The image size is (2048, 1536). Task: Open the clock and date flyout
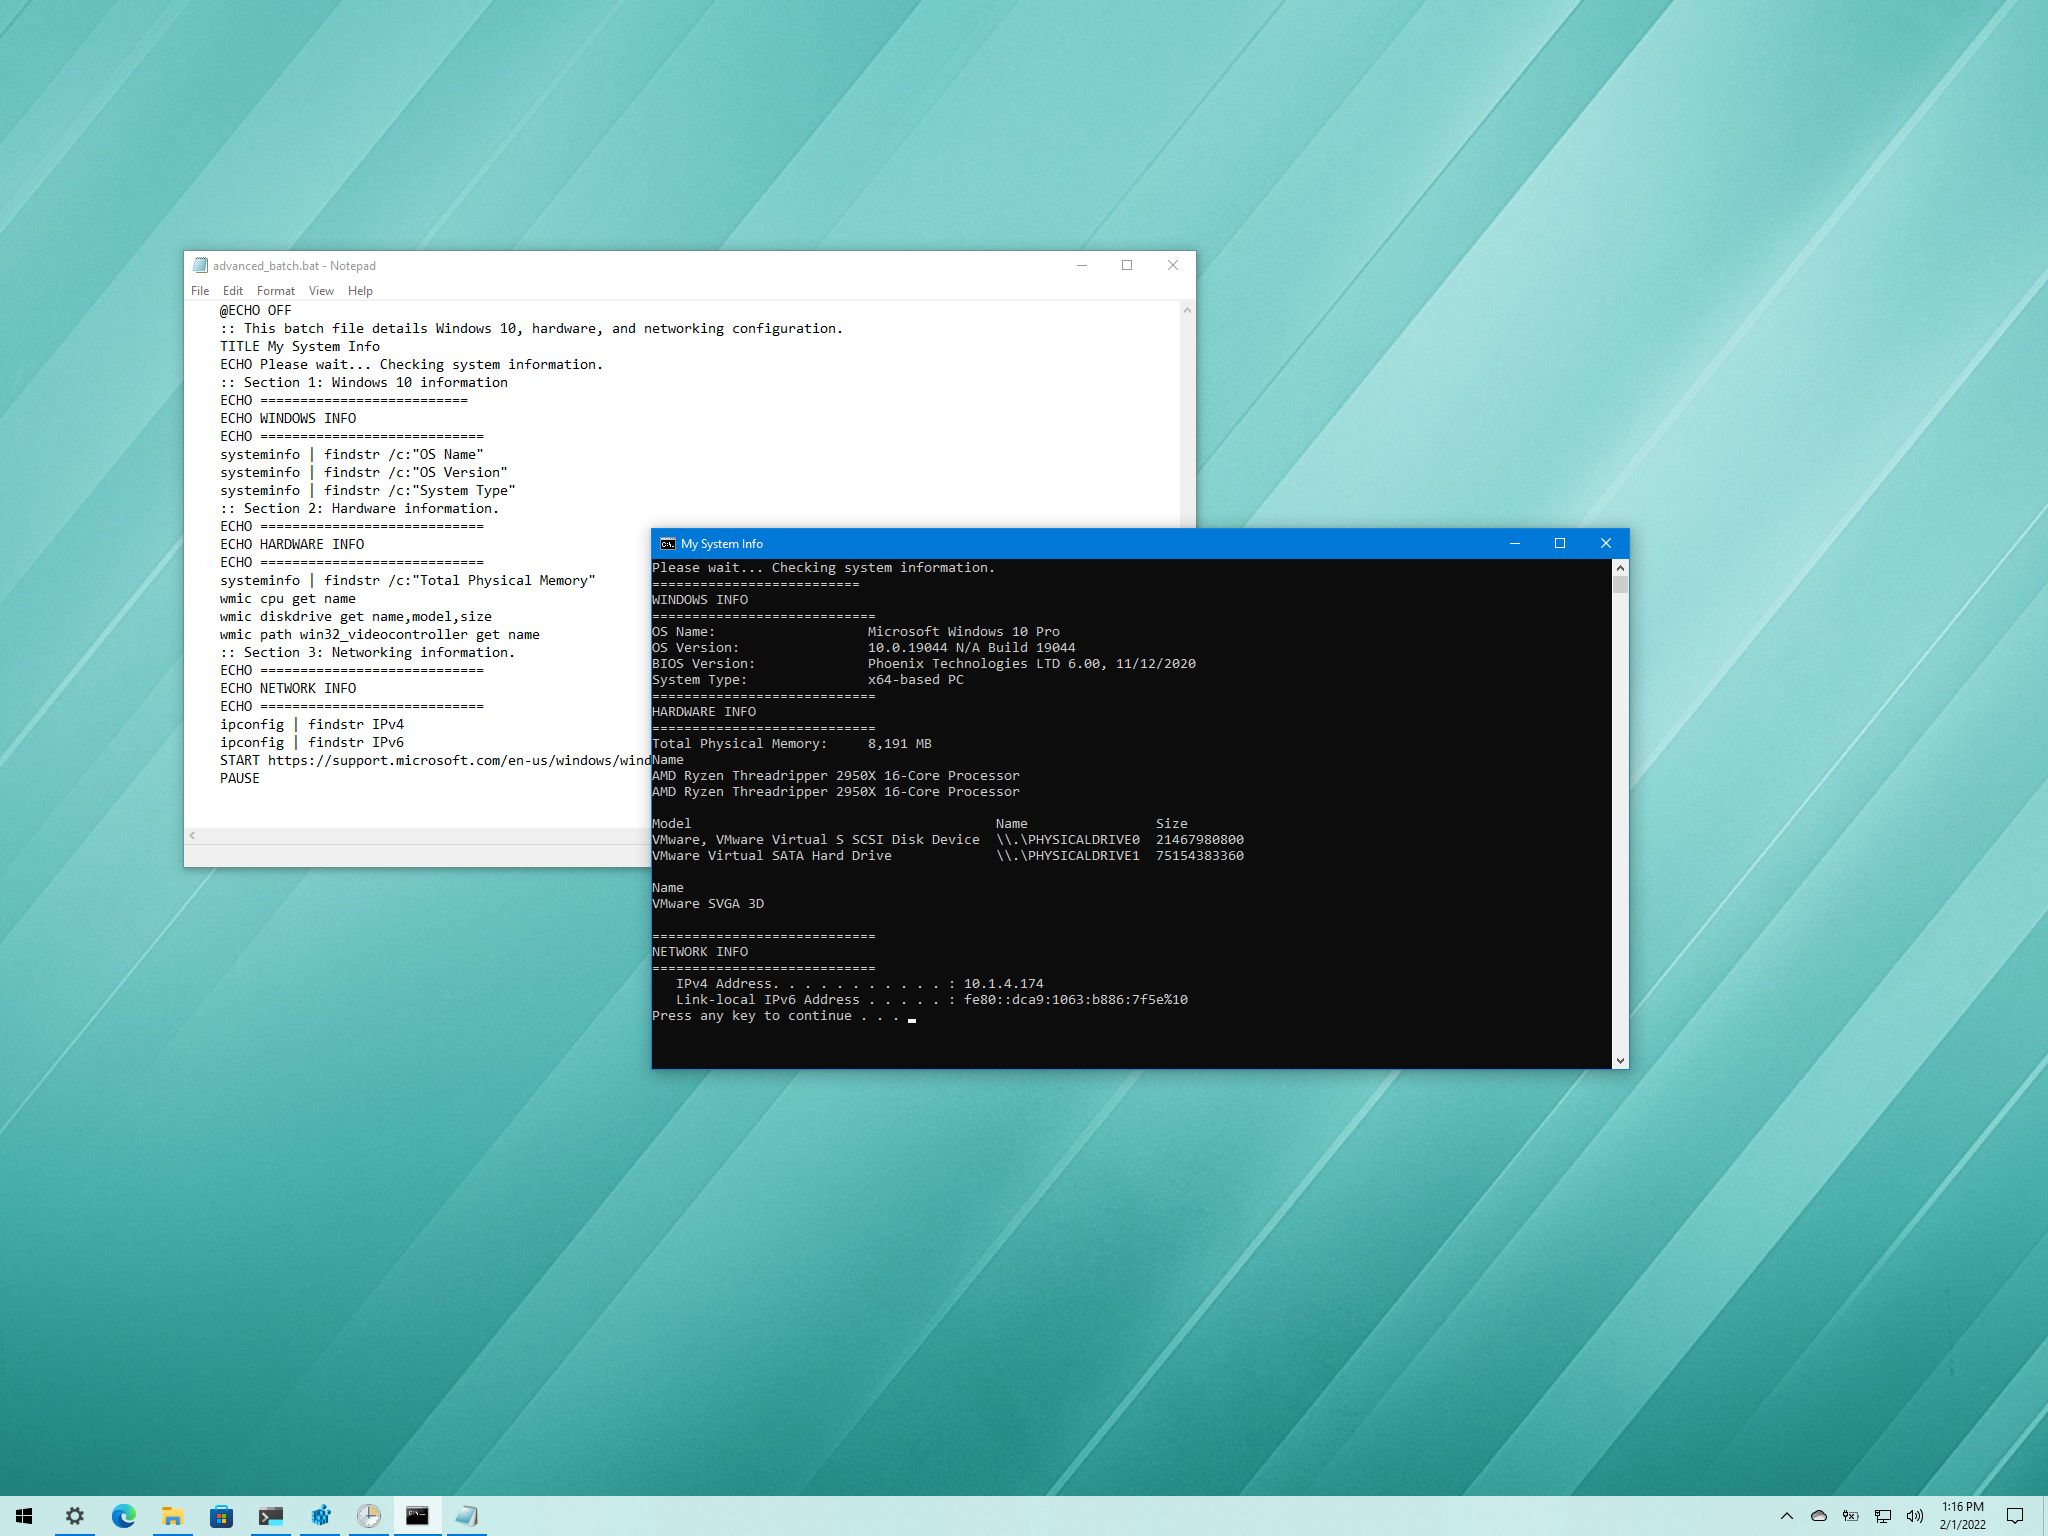click(1962, 1516)
